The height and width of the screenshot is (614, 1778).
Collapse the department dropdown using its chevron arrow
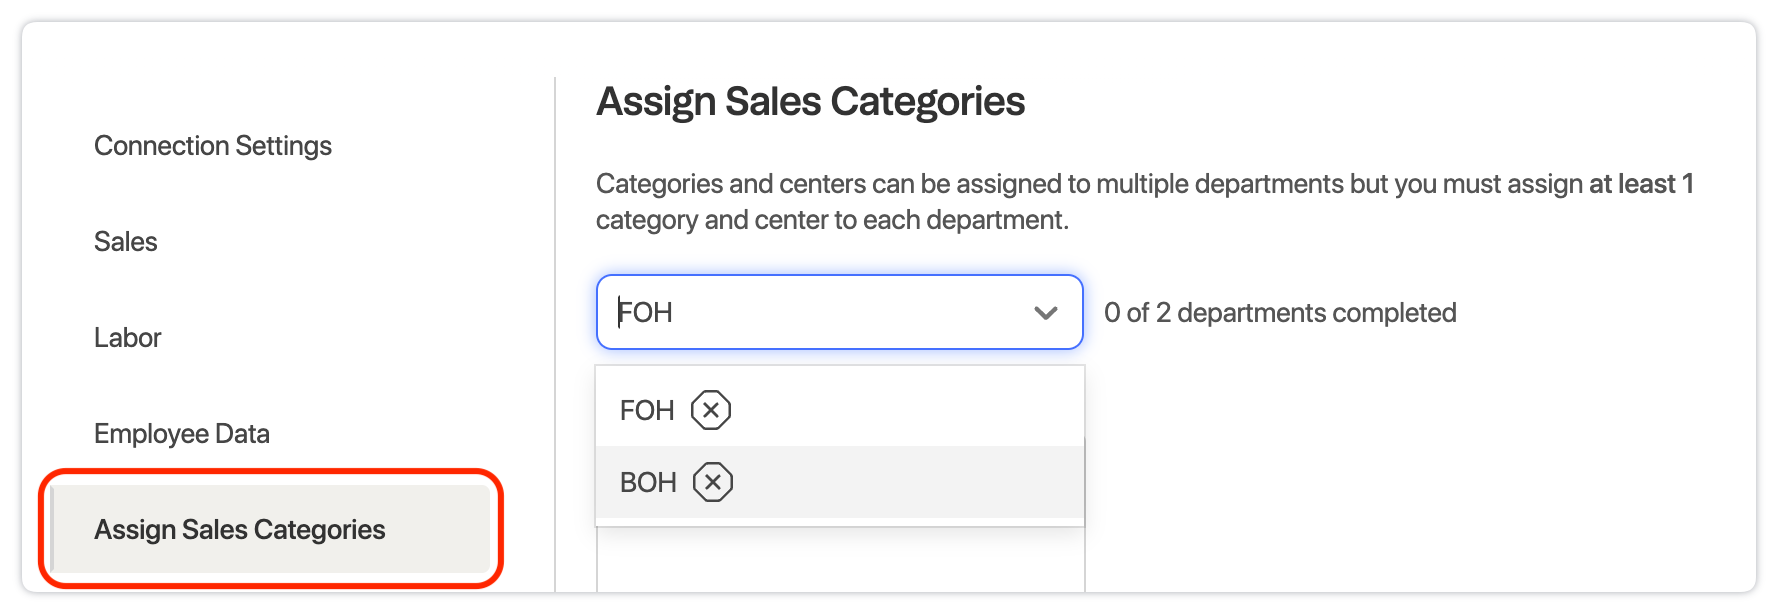pos(1046,313)
